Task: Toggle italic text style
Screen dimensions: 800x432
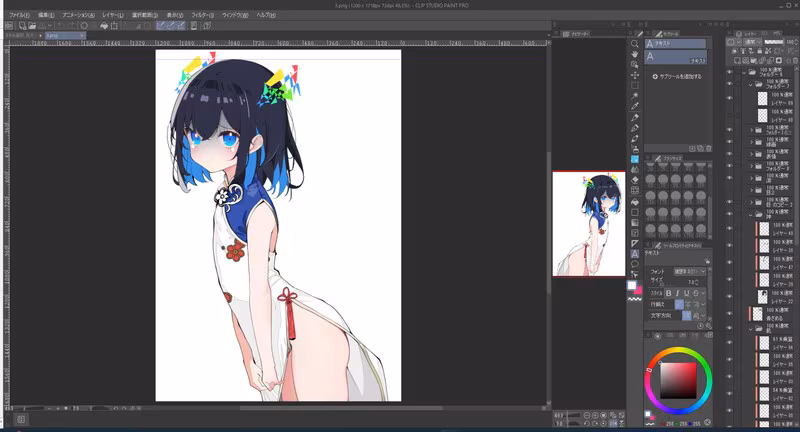Action: [679, 293]
